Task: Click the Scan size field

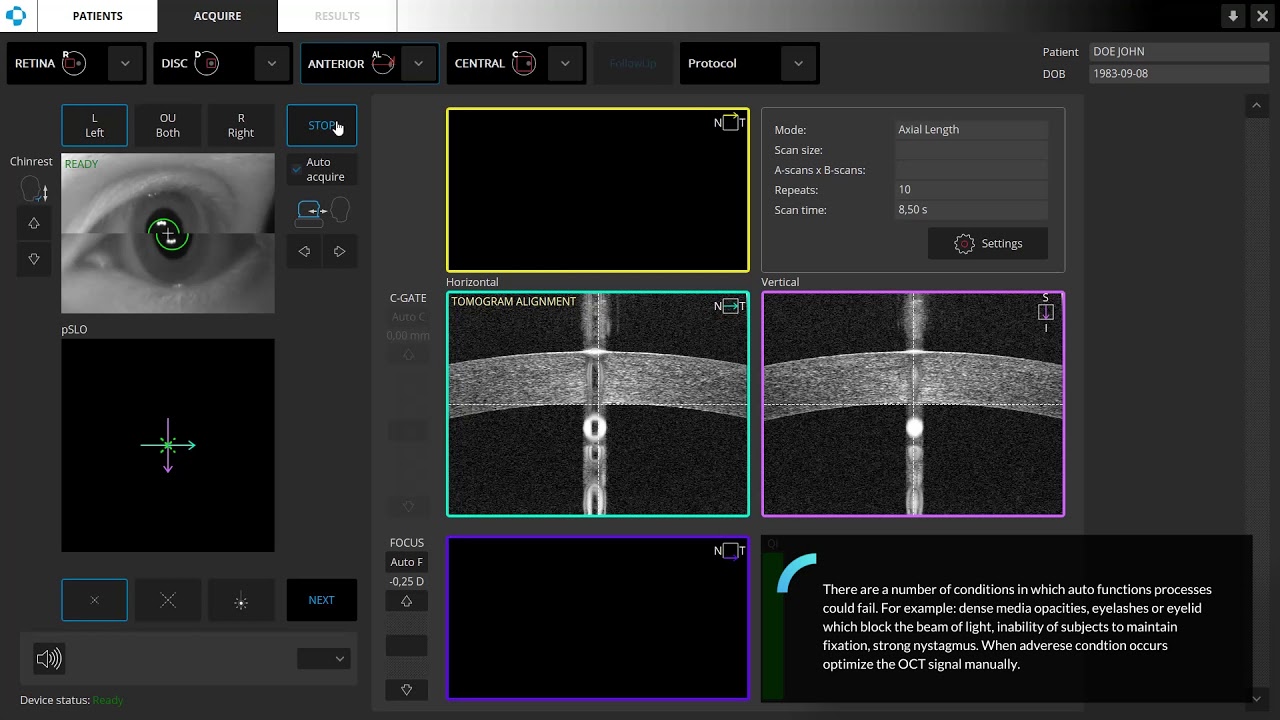Action: (971, 149)
